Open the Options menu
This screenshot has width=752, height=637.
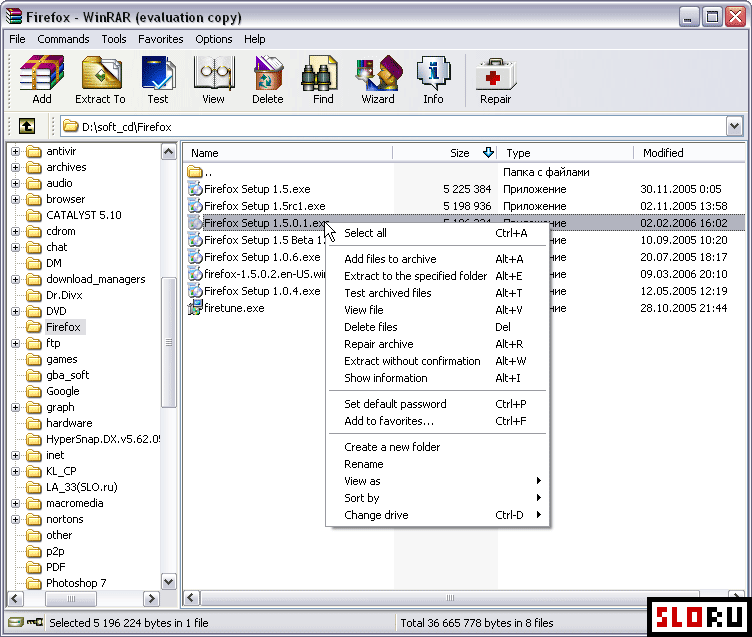[213, 39]
